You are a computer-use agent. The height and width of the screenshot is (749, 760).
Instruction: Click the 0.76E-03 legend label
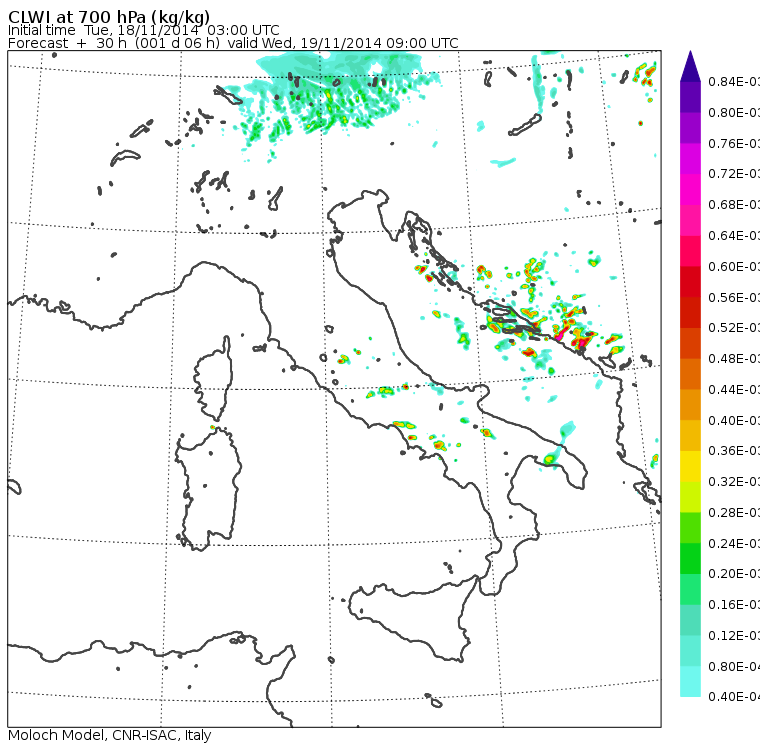(x=734, y=143)
